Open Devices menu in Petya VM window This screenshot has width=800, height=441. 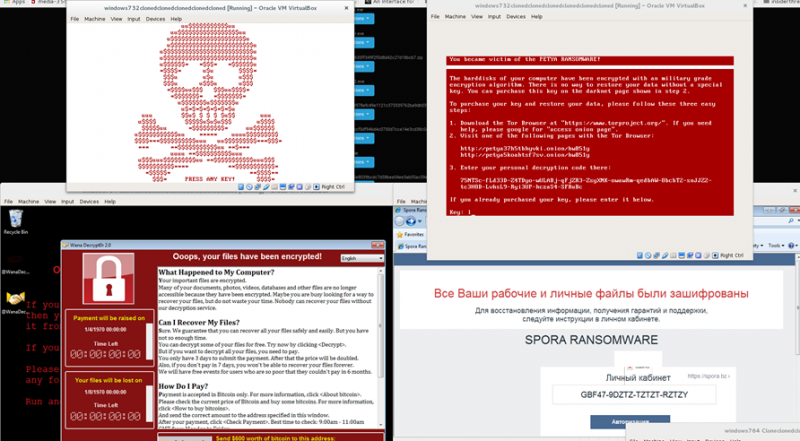516,16
